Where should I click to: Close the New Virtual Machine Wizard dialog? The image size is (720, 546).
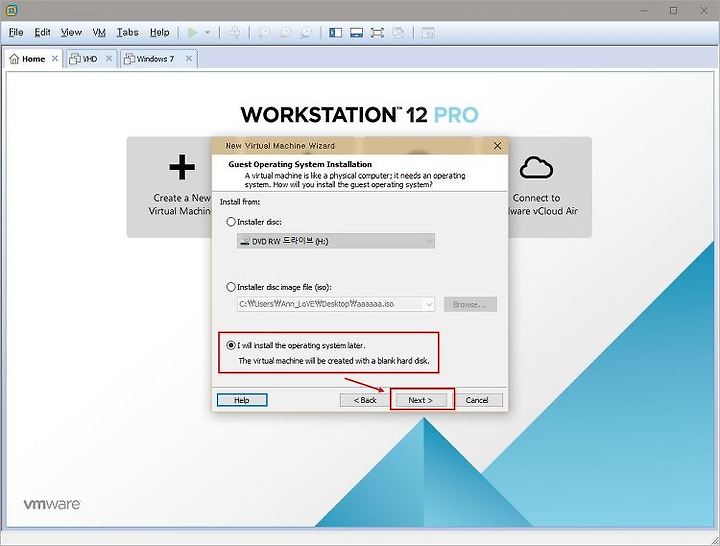[497, 146]
